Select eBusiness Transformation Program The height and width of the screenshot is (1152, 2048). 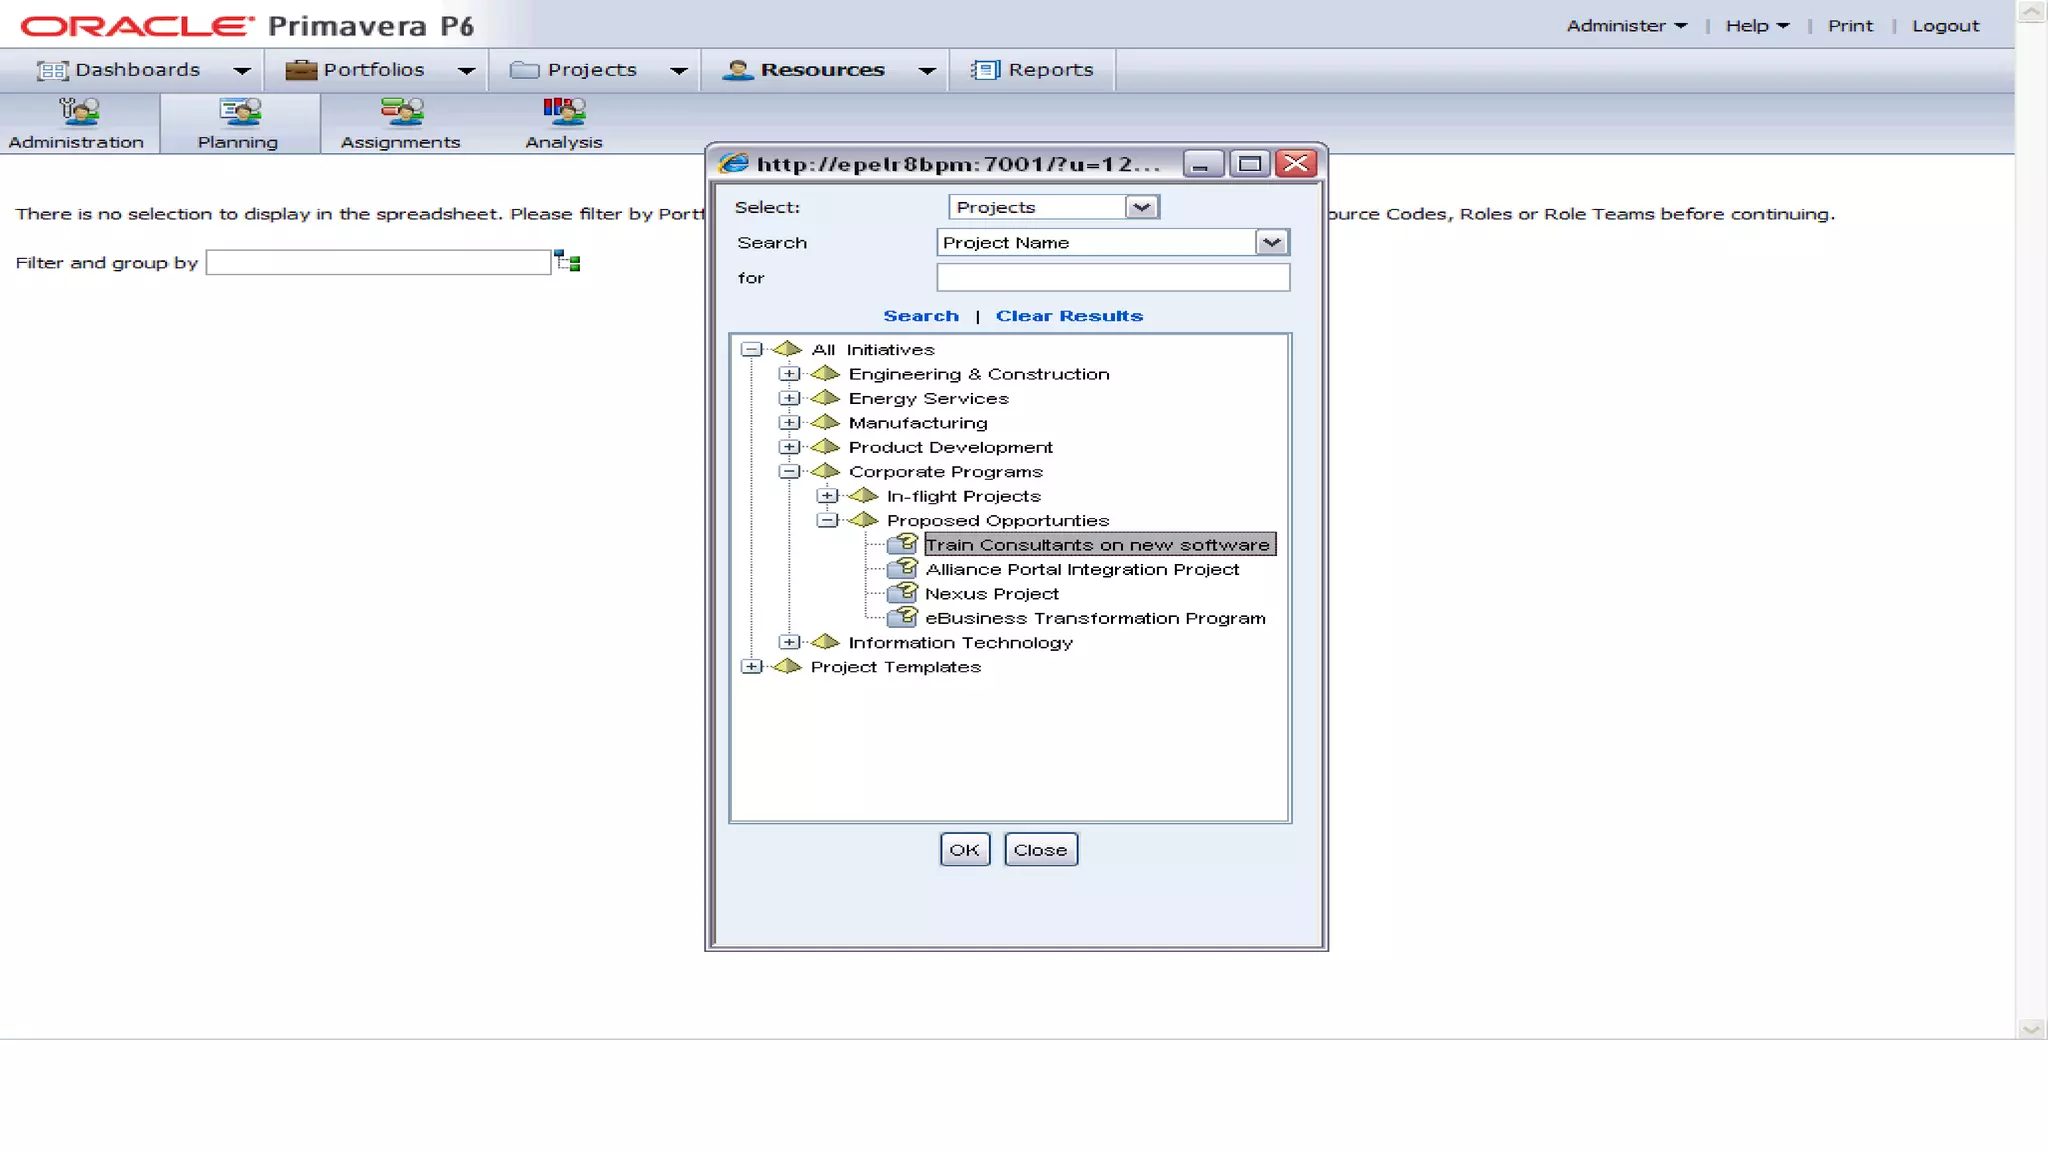pyautogui.click(x=1095, y=618)
